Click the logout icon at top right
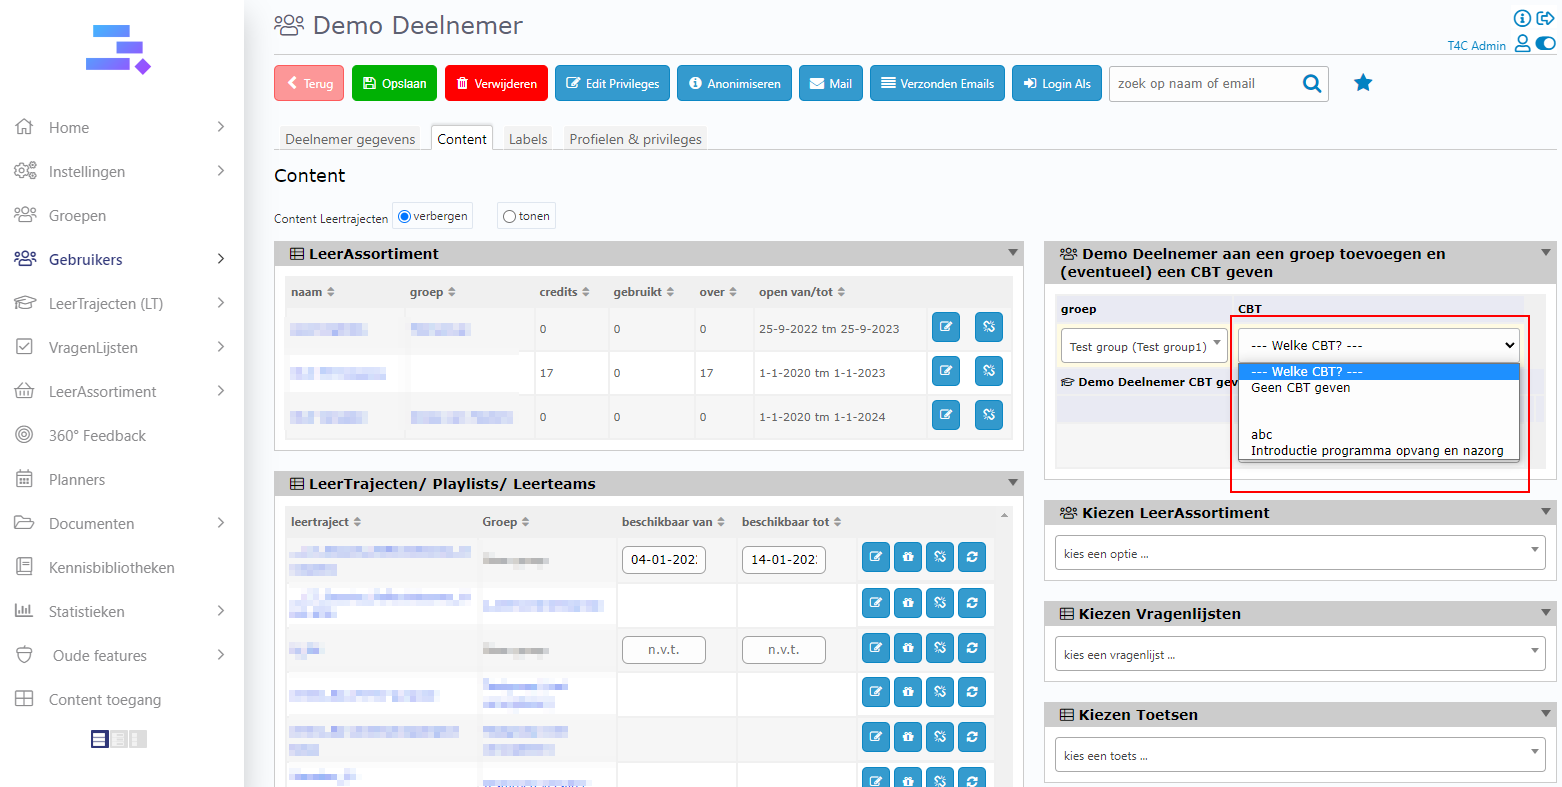The image size is (1562, 787). click(x=1545, y=18)
